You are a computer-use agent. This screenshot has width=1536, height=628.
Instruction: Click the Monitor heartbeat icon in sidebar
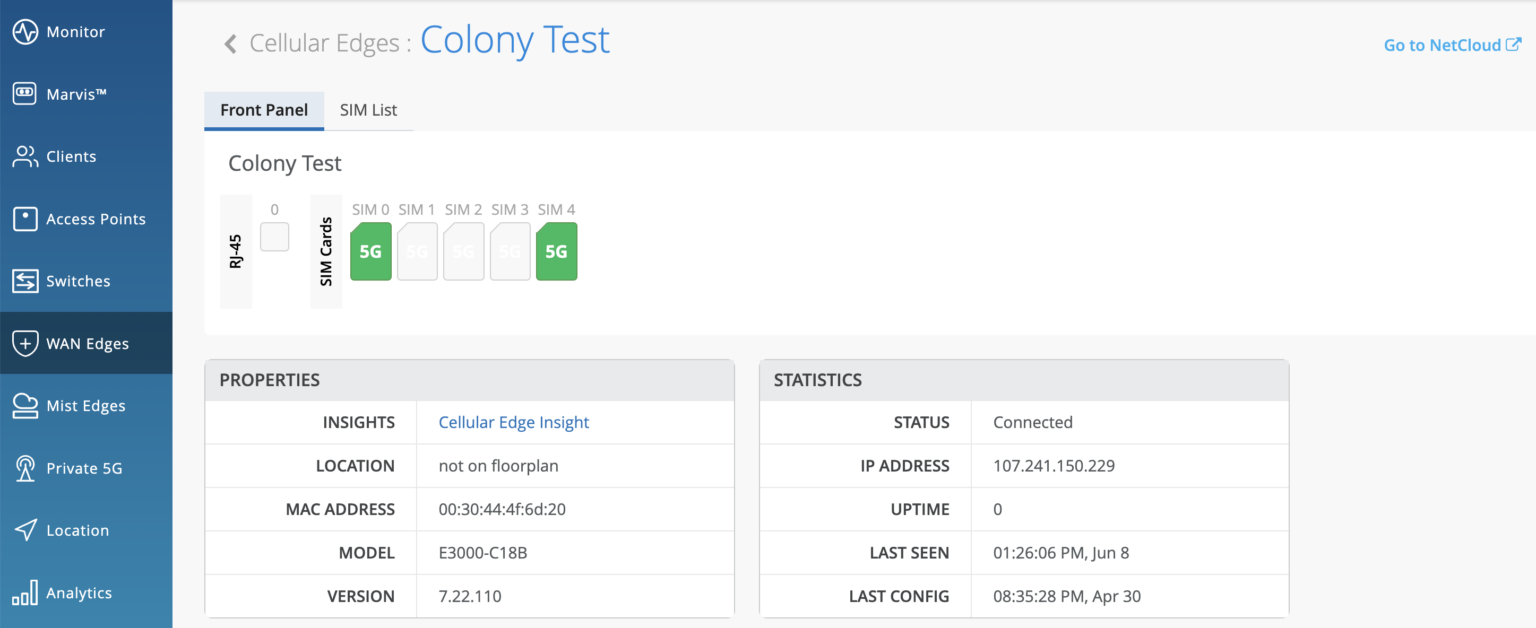[x=25, y=32]
